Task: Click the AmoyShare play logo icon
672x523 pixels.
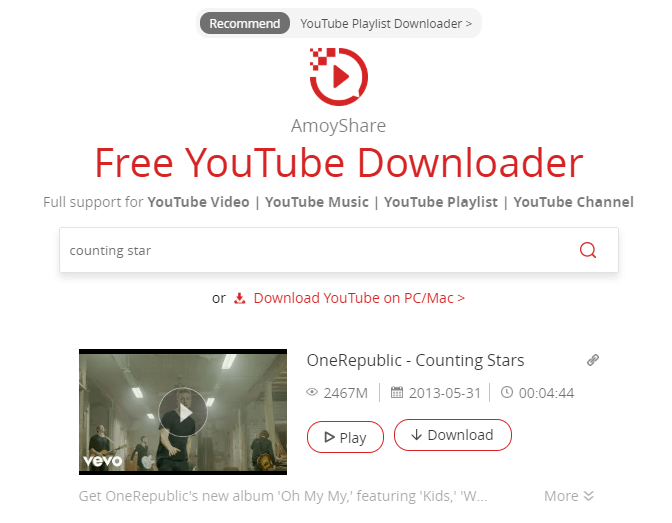Action: (339, 76)
